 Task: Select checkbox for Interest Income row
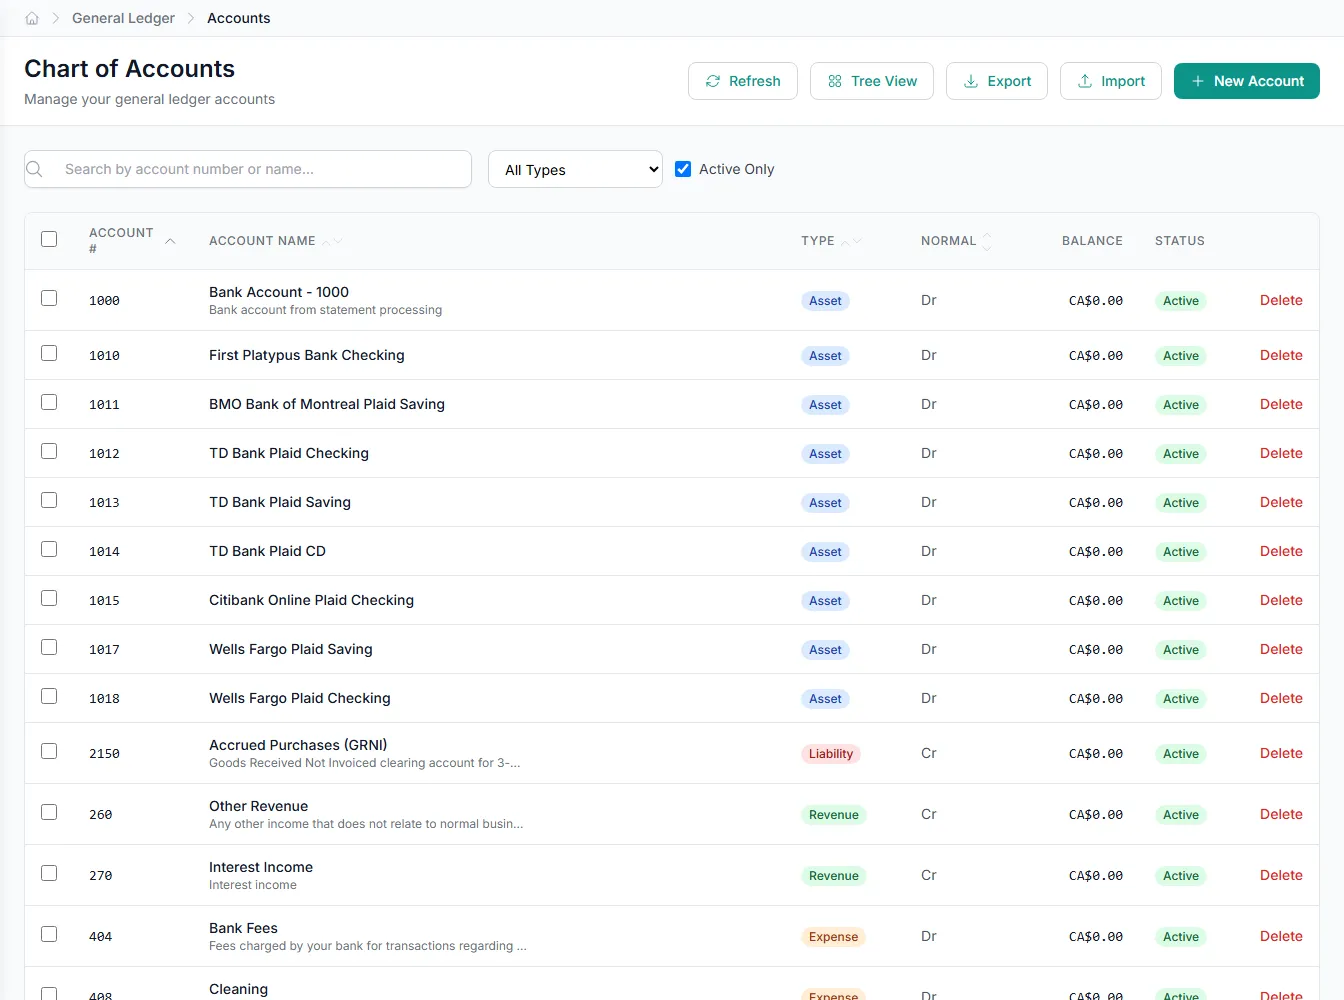[49, 873]
